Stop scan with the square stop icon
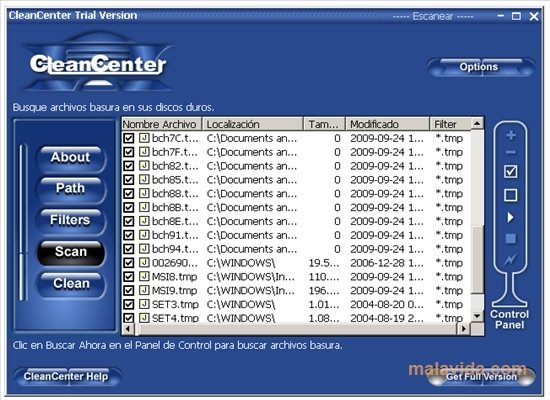 click(x=510, y=239)
